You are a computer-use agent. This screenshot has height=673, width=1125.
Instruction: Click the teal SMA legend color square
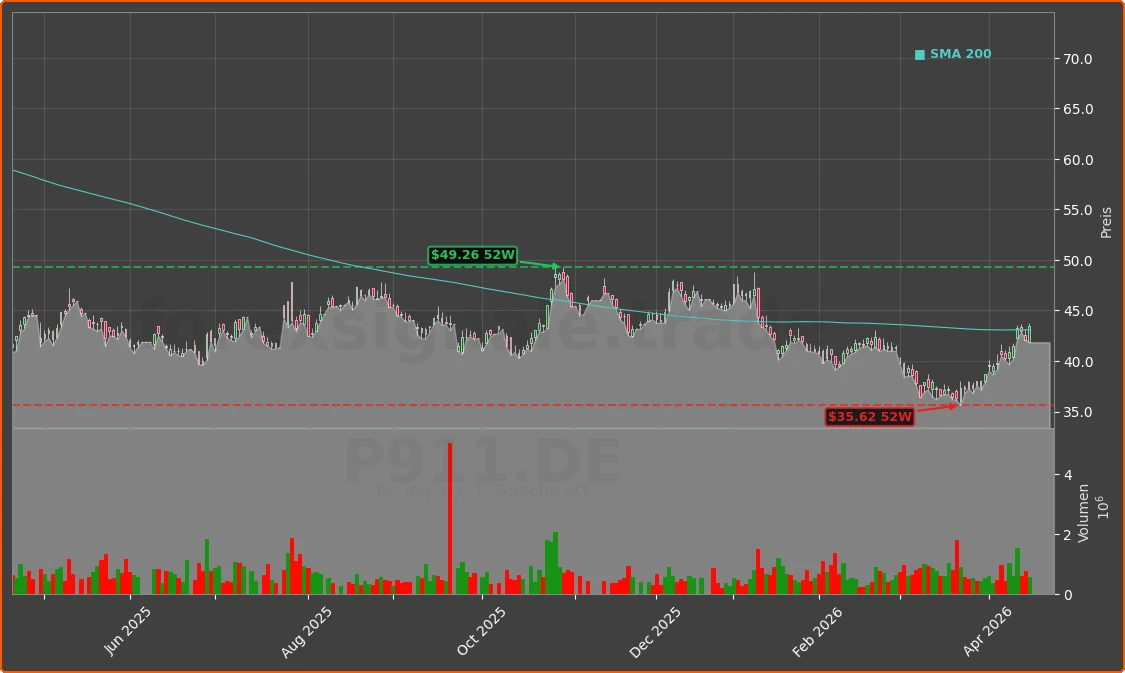pyautogui.click(x=919, y=53)
